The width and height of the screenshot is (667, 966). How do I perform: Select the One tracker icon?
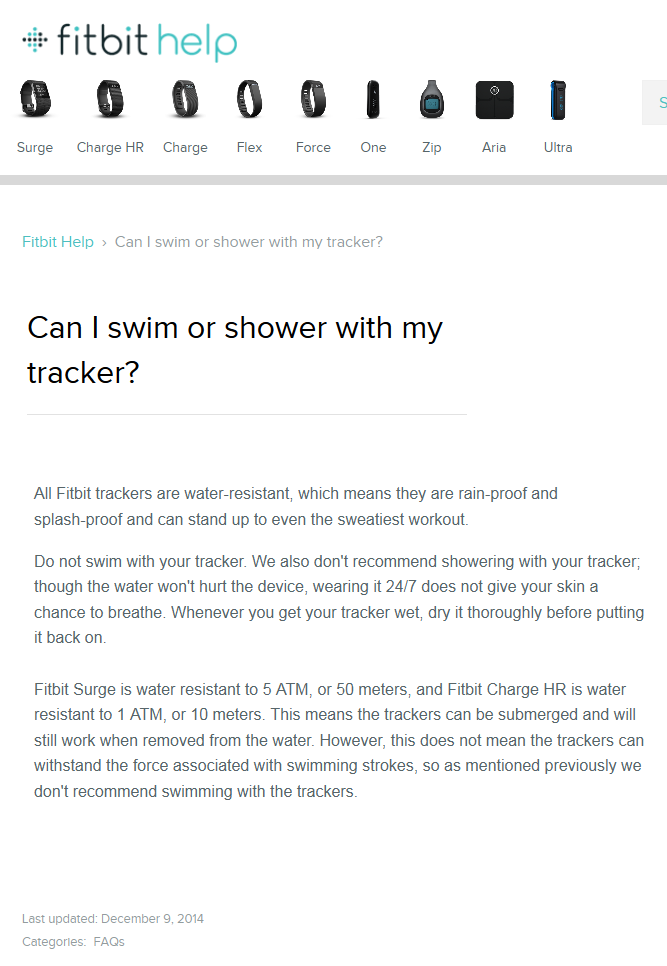[373, 100]
